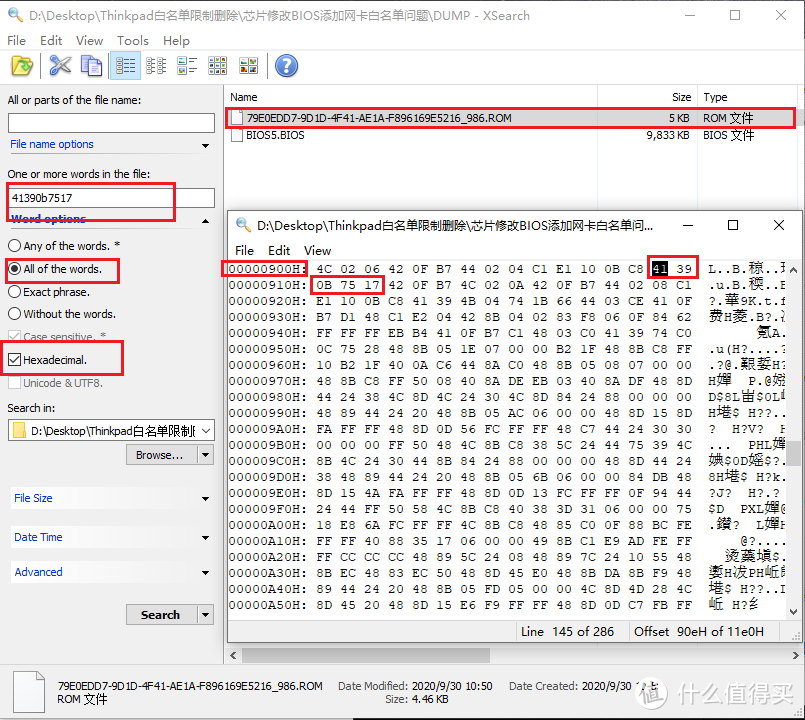Click the file icon of the ROM result
The width and height of the screenshot is (805, 720).
(237, 118)
